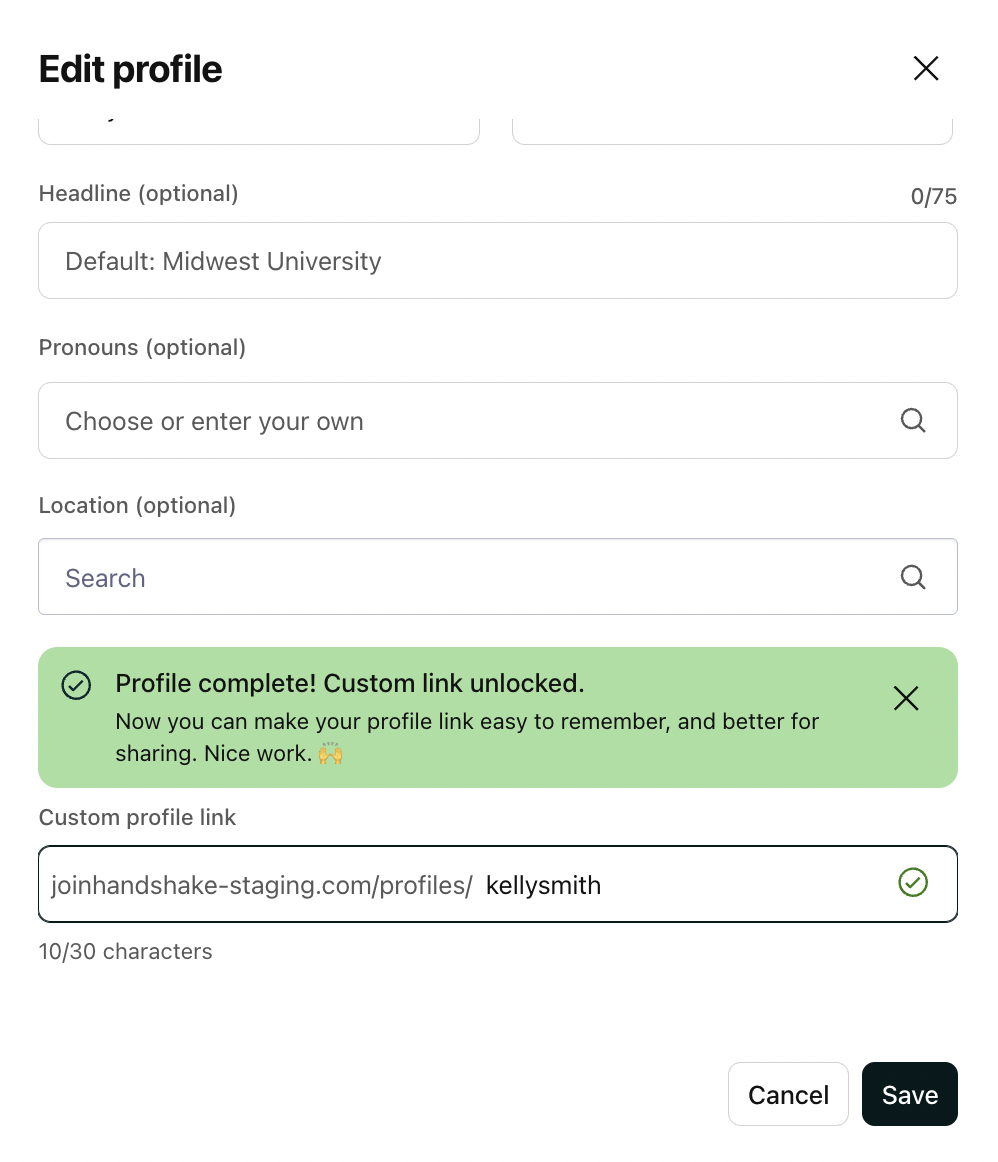
Task: Close the Edit profile dialog
Action: (x=925, y=68)
